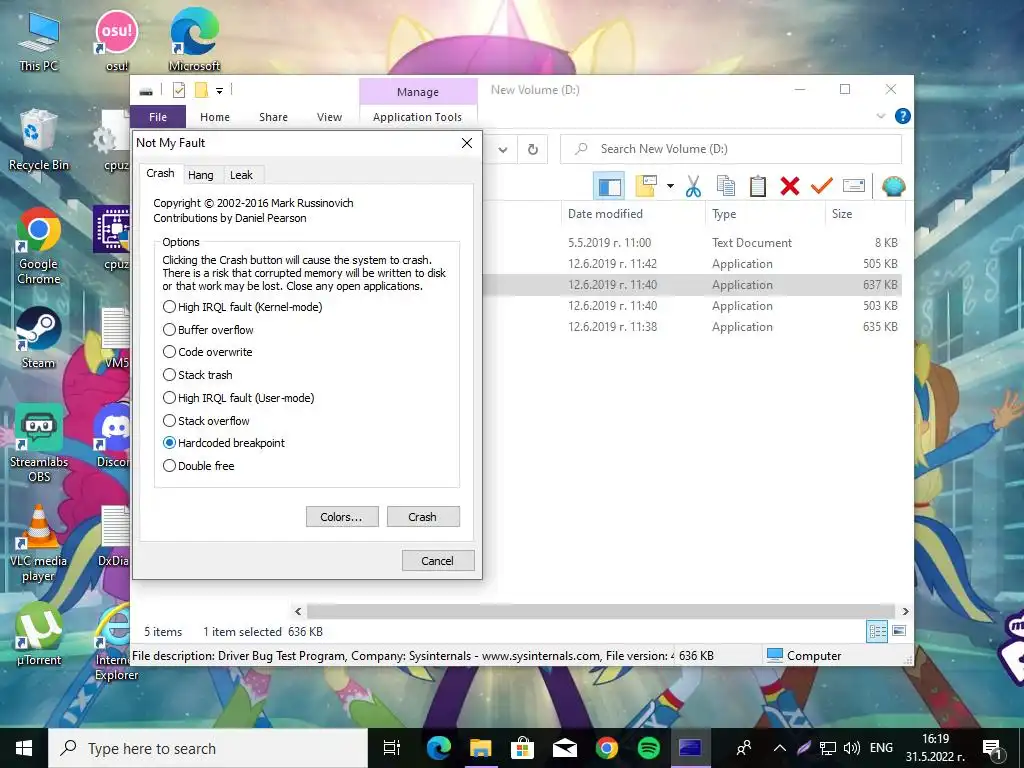
Task: Click the Windows taskbar search box
Action: [x=208, y=748]
